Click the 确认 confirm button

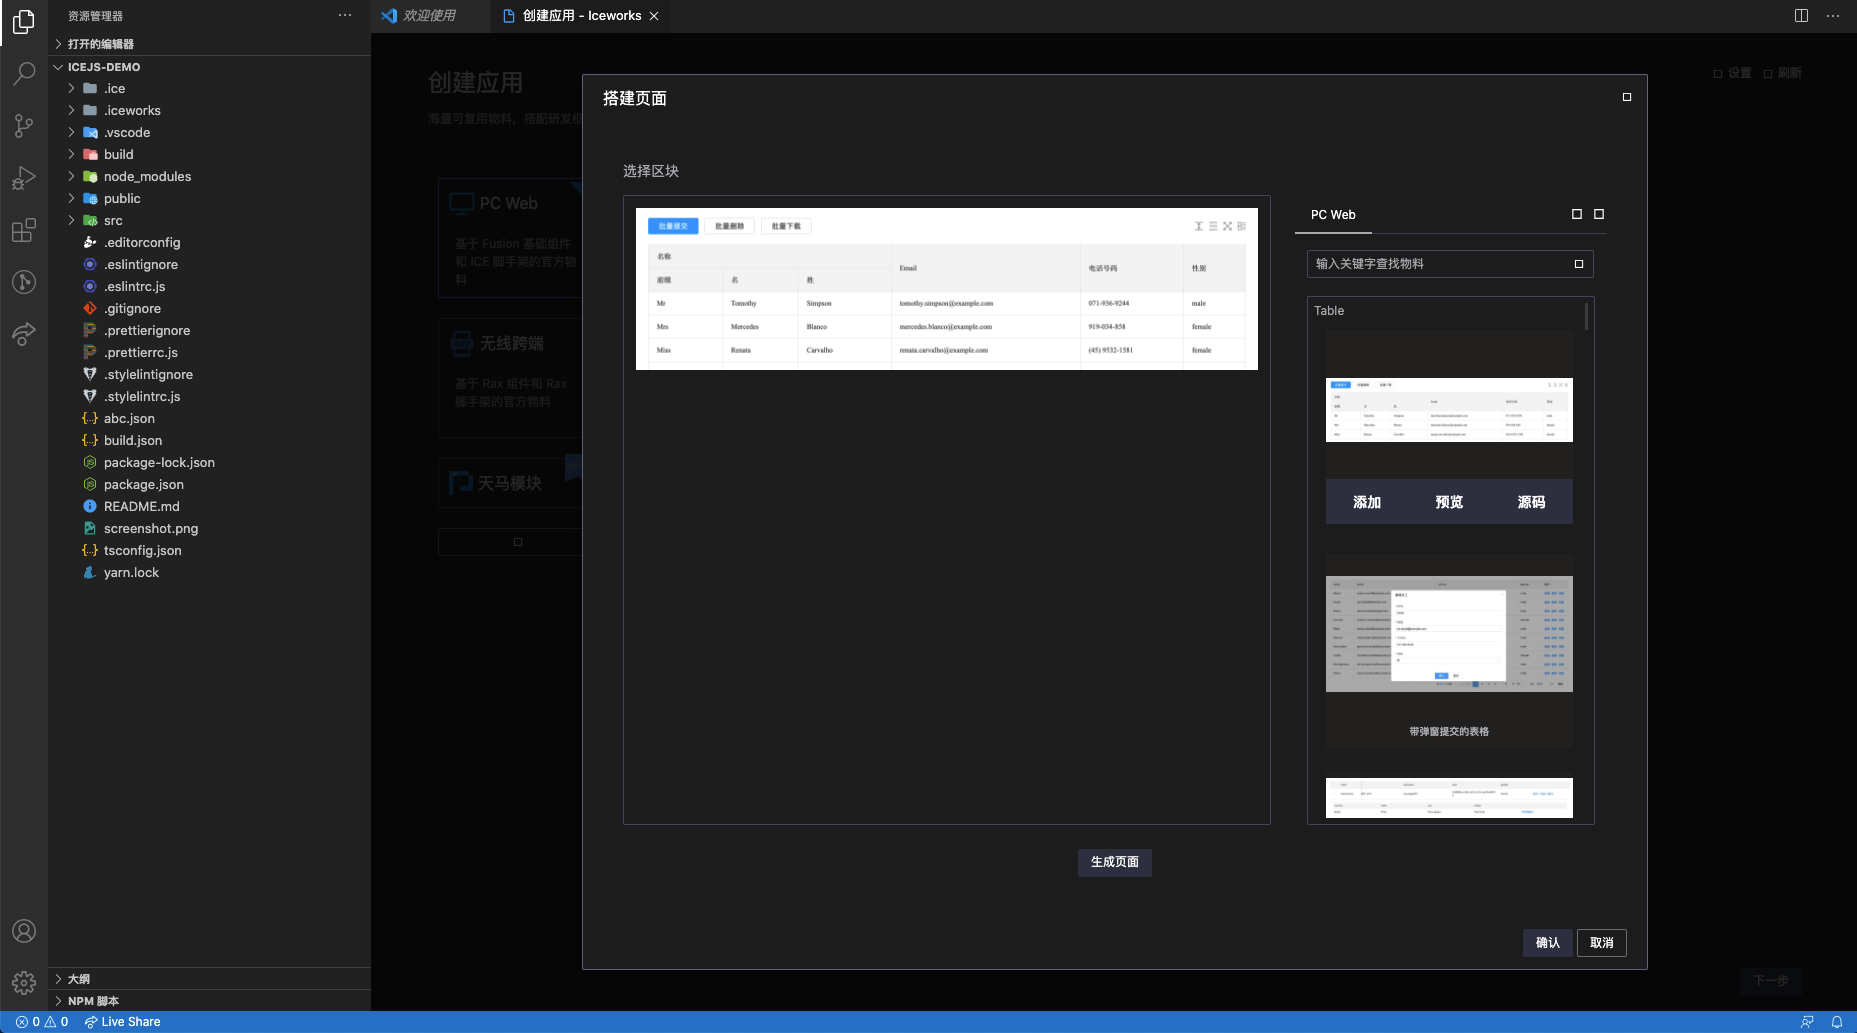click(1547, 942)
